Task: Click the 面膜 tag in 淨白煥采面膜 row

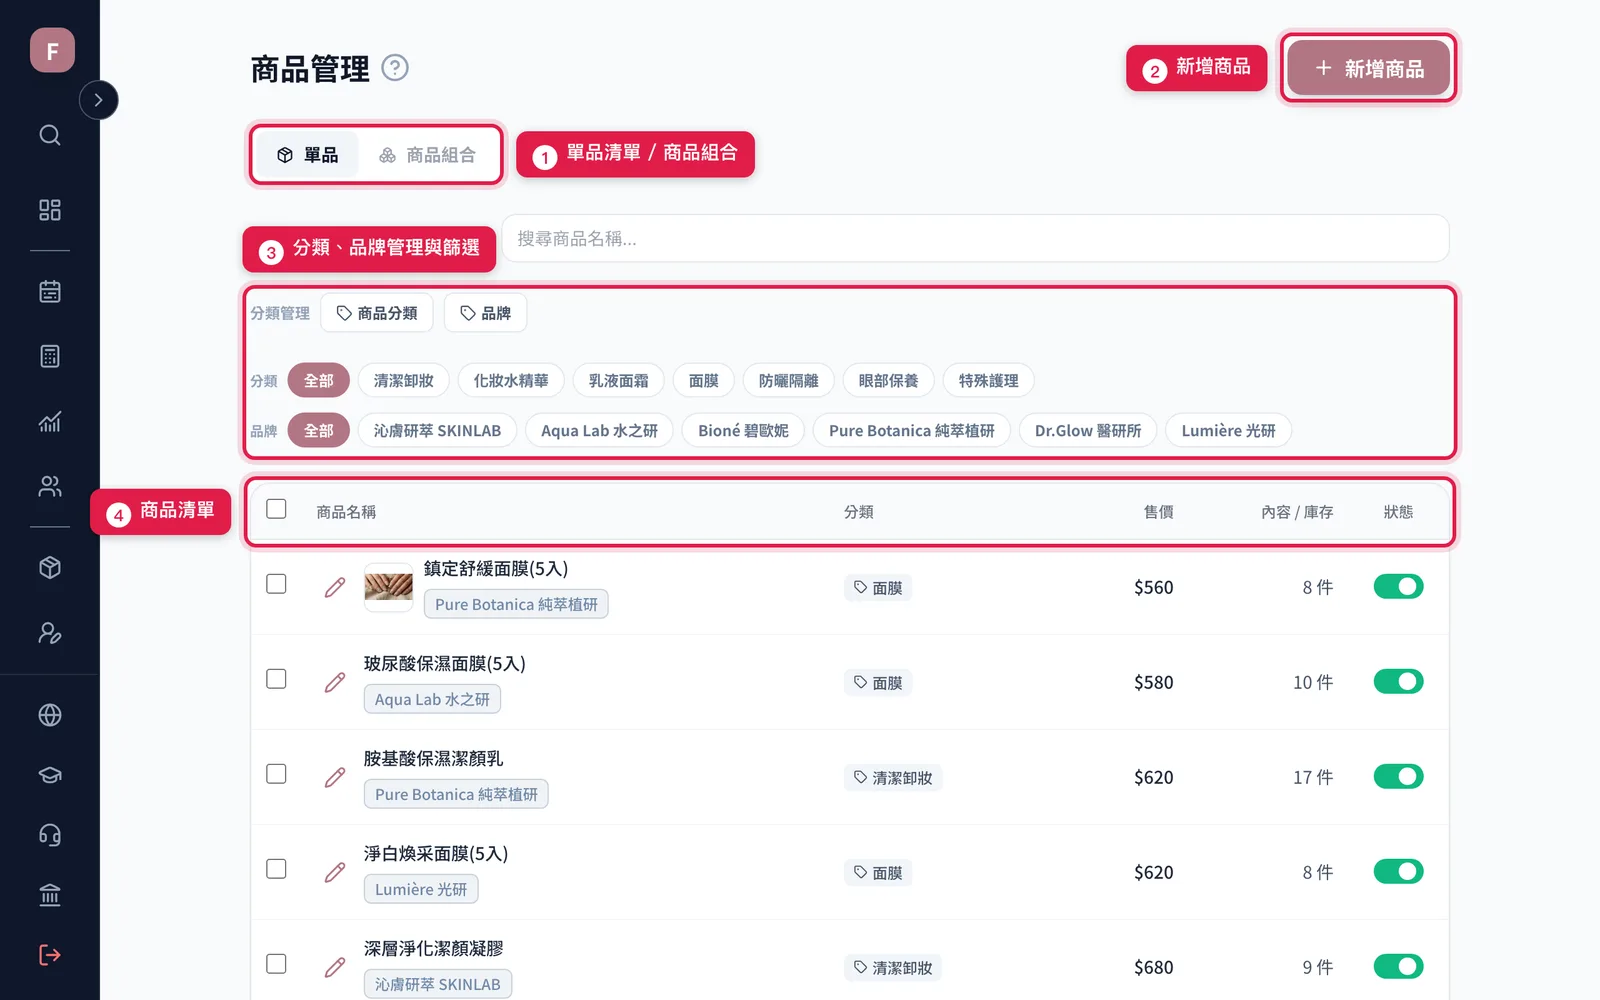Action: point(877,873)
